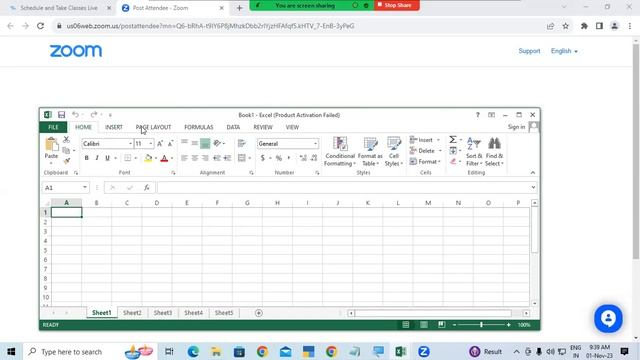Collapse the Excel ribbon
Screen dimensions: 640x360
tap(533, 173)
